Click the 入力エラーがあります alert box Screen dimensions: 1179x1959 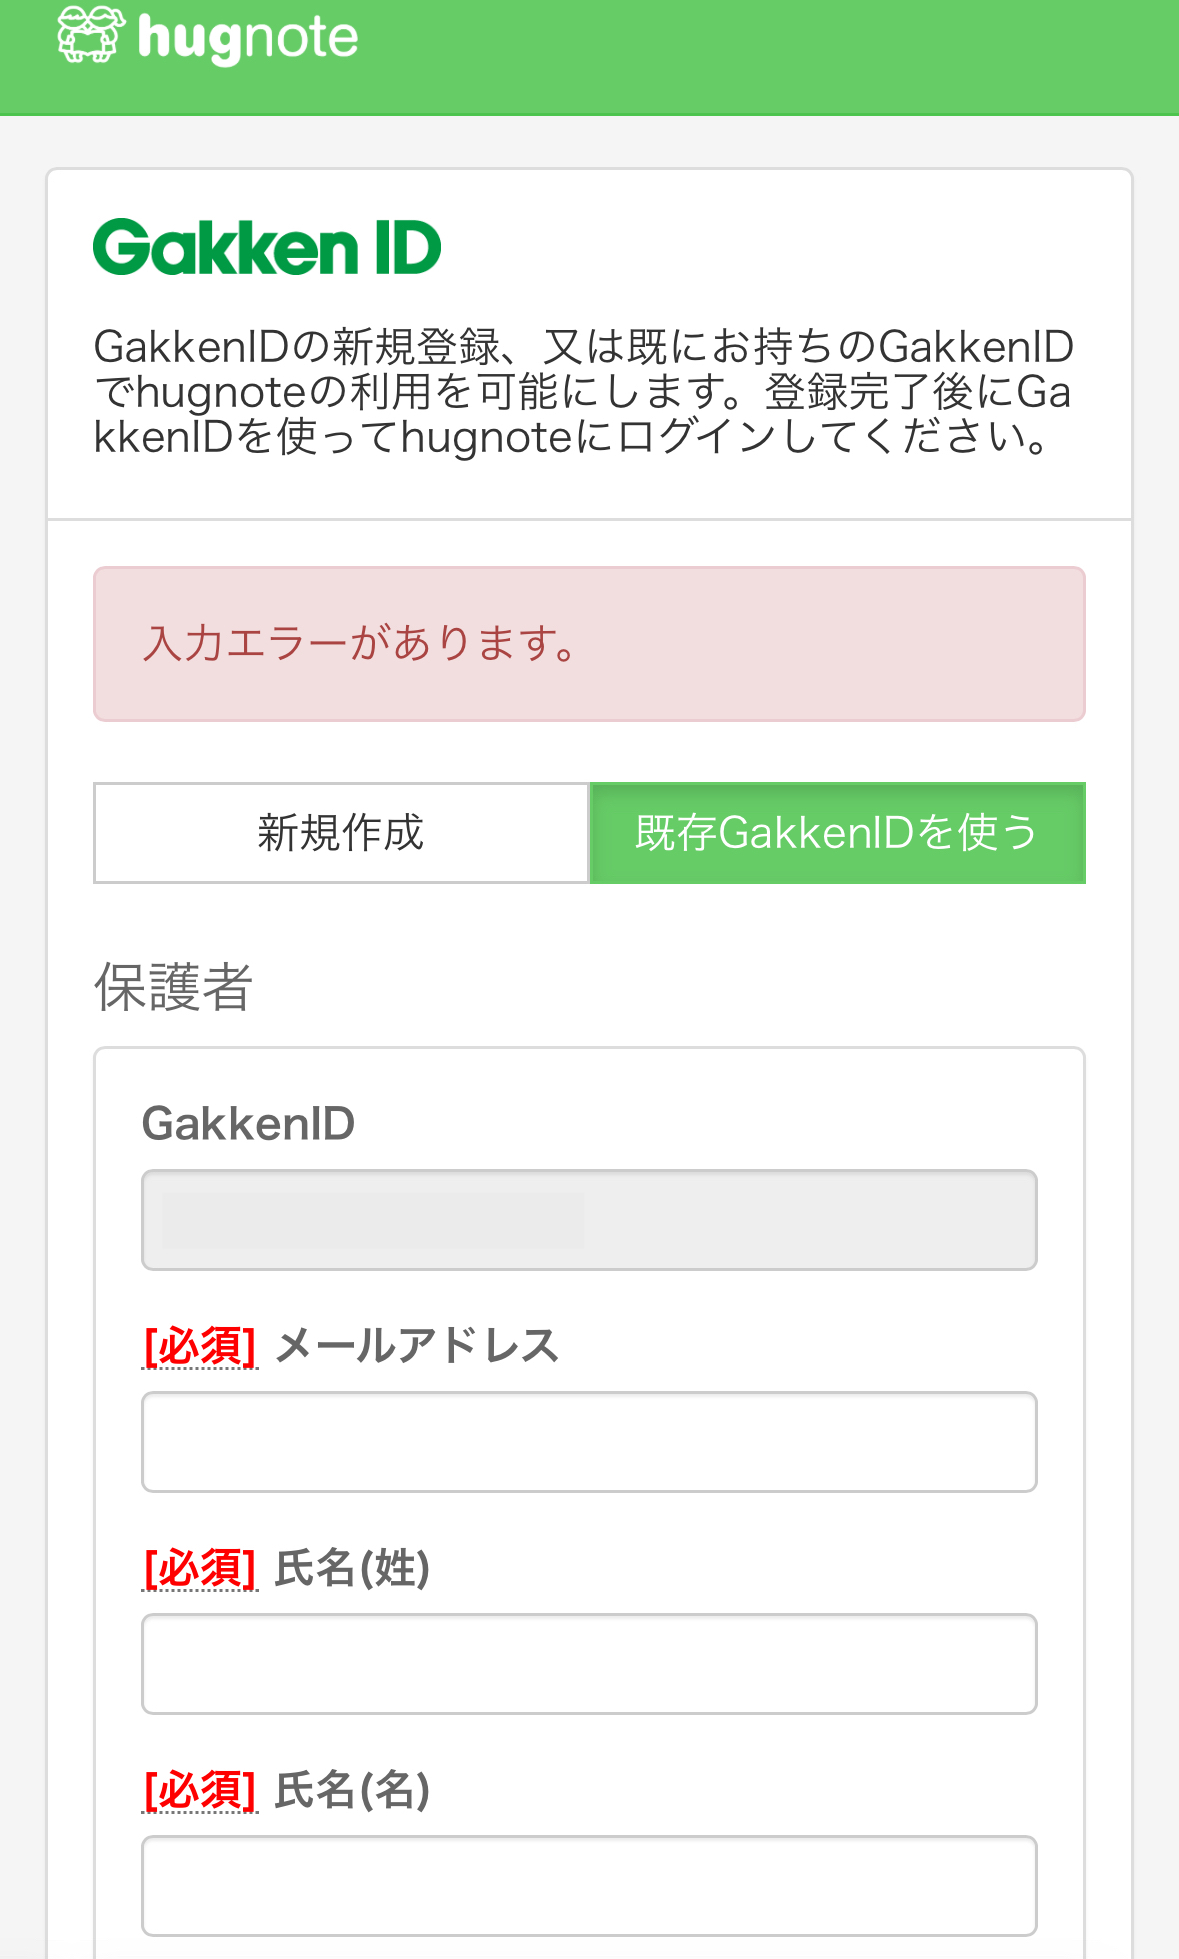tap(589, 644)
